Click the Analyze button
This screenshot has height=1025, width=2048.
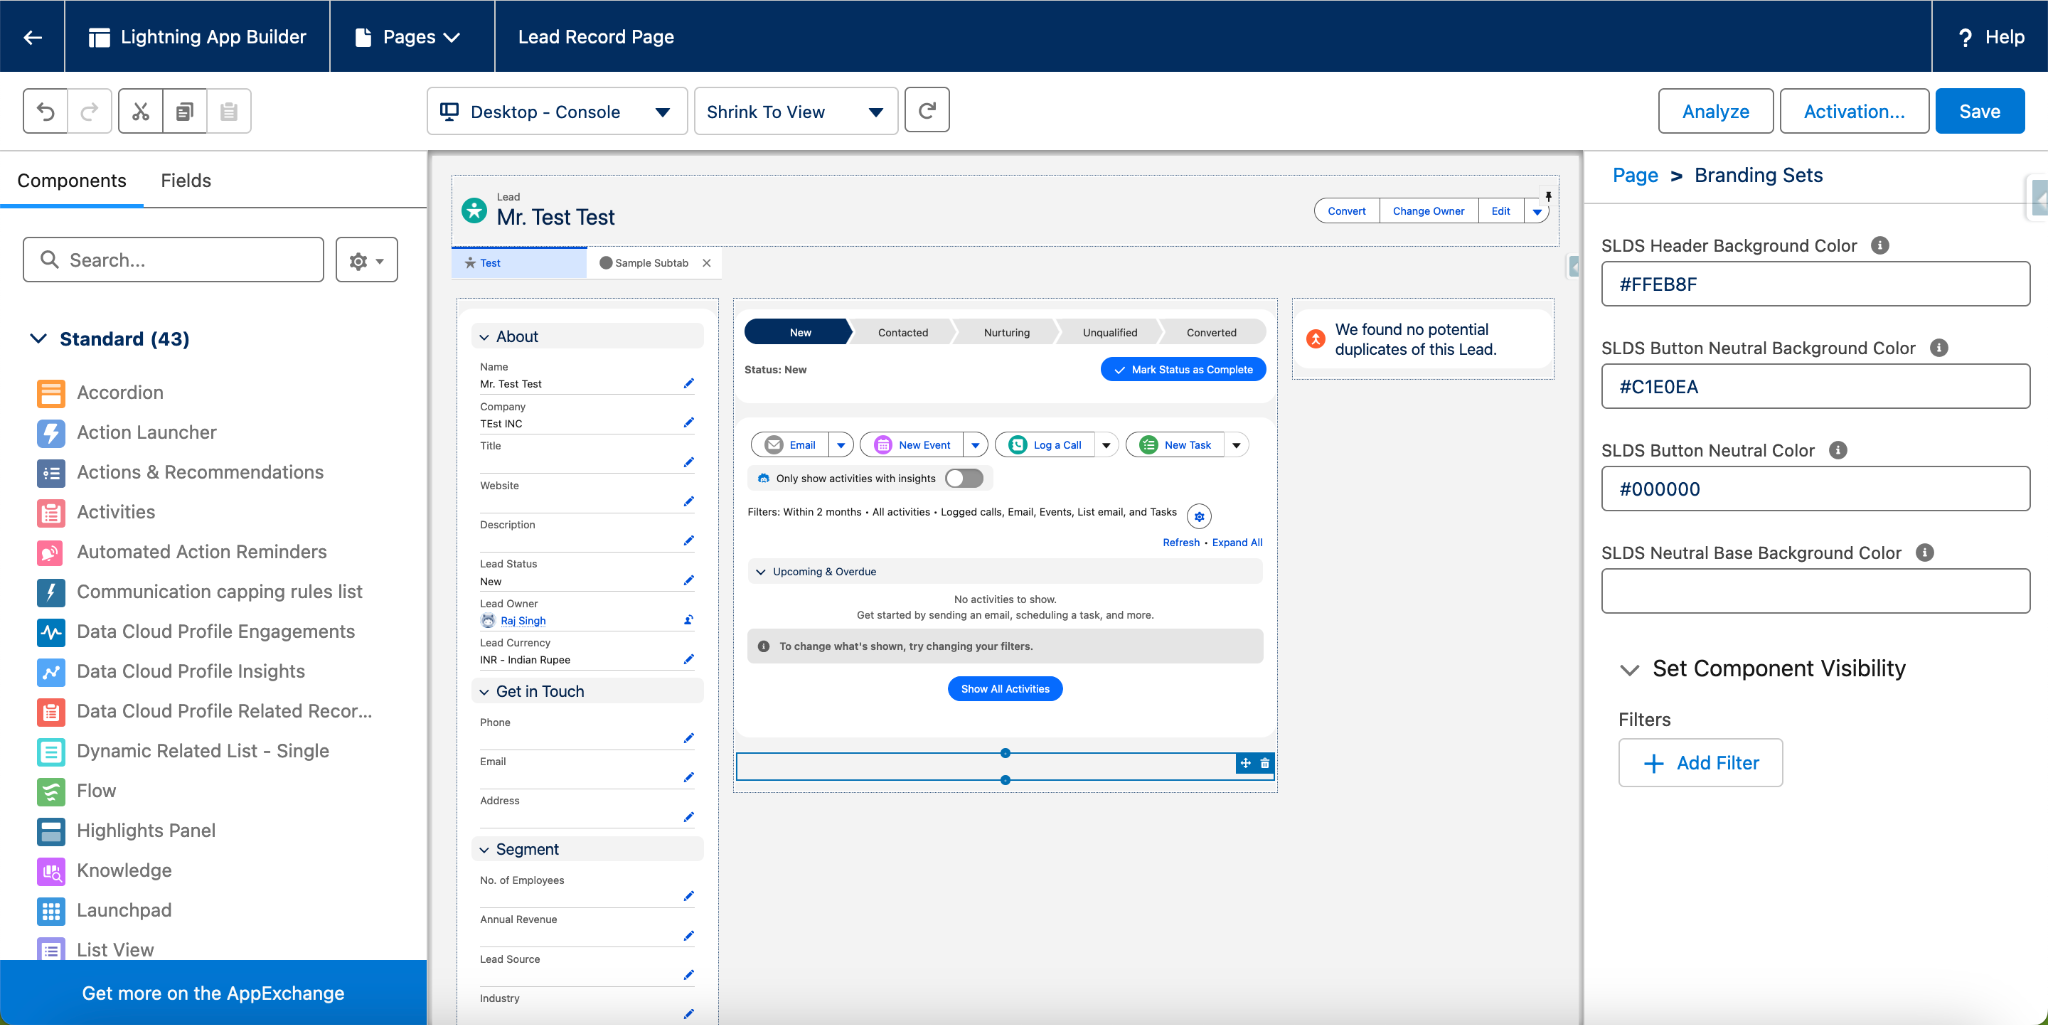click(x=1716, y=111)
